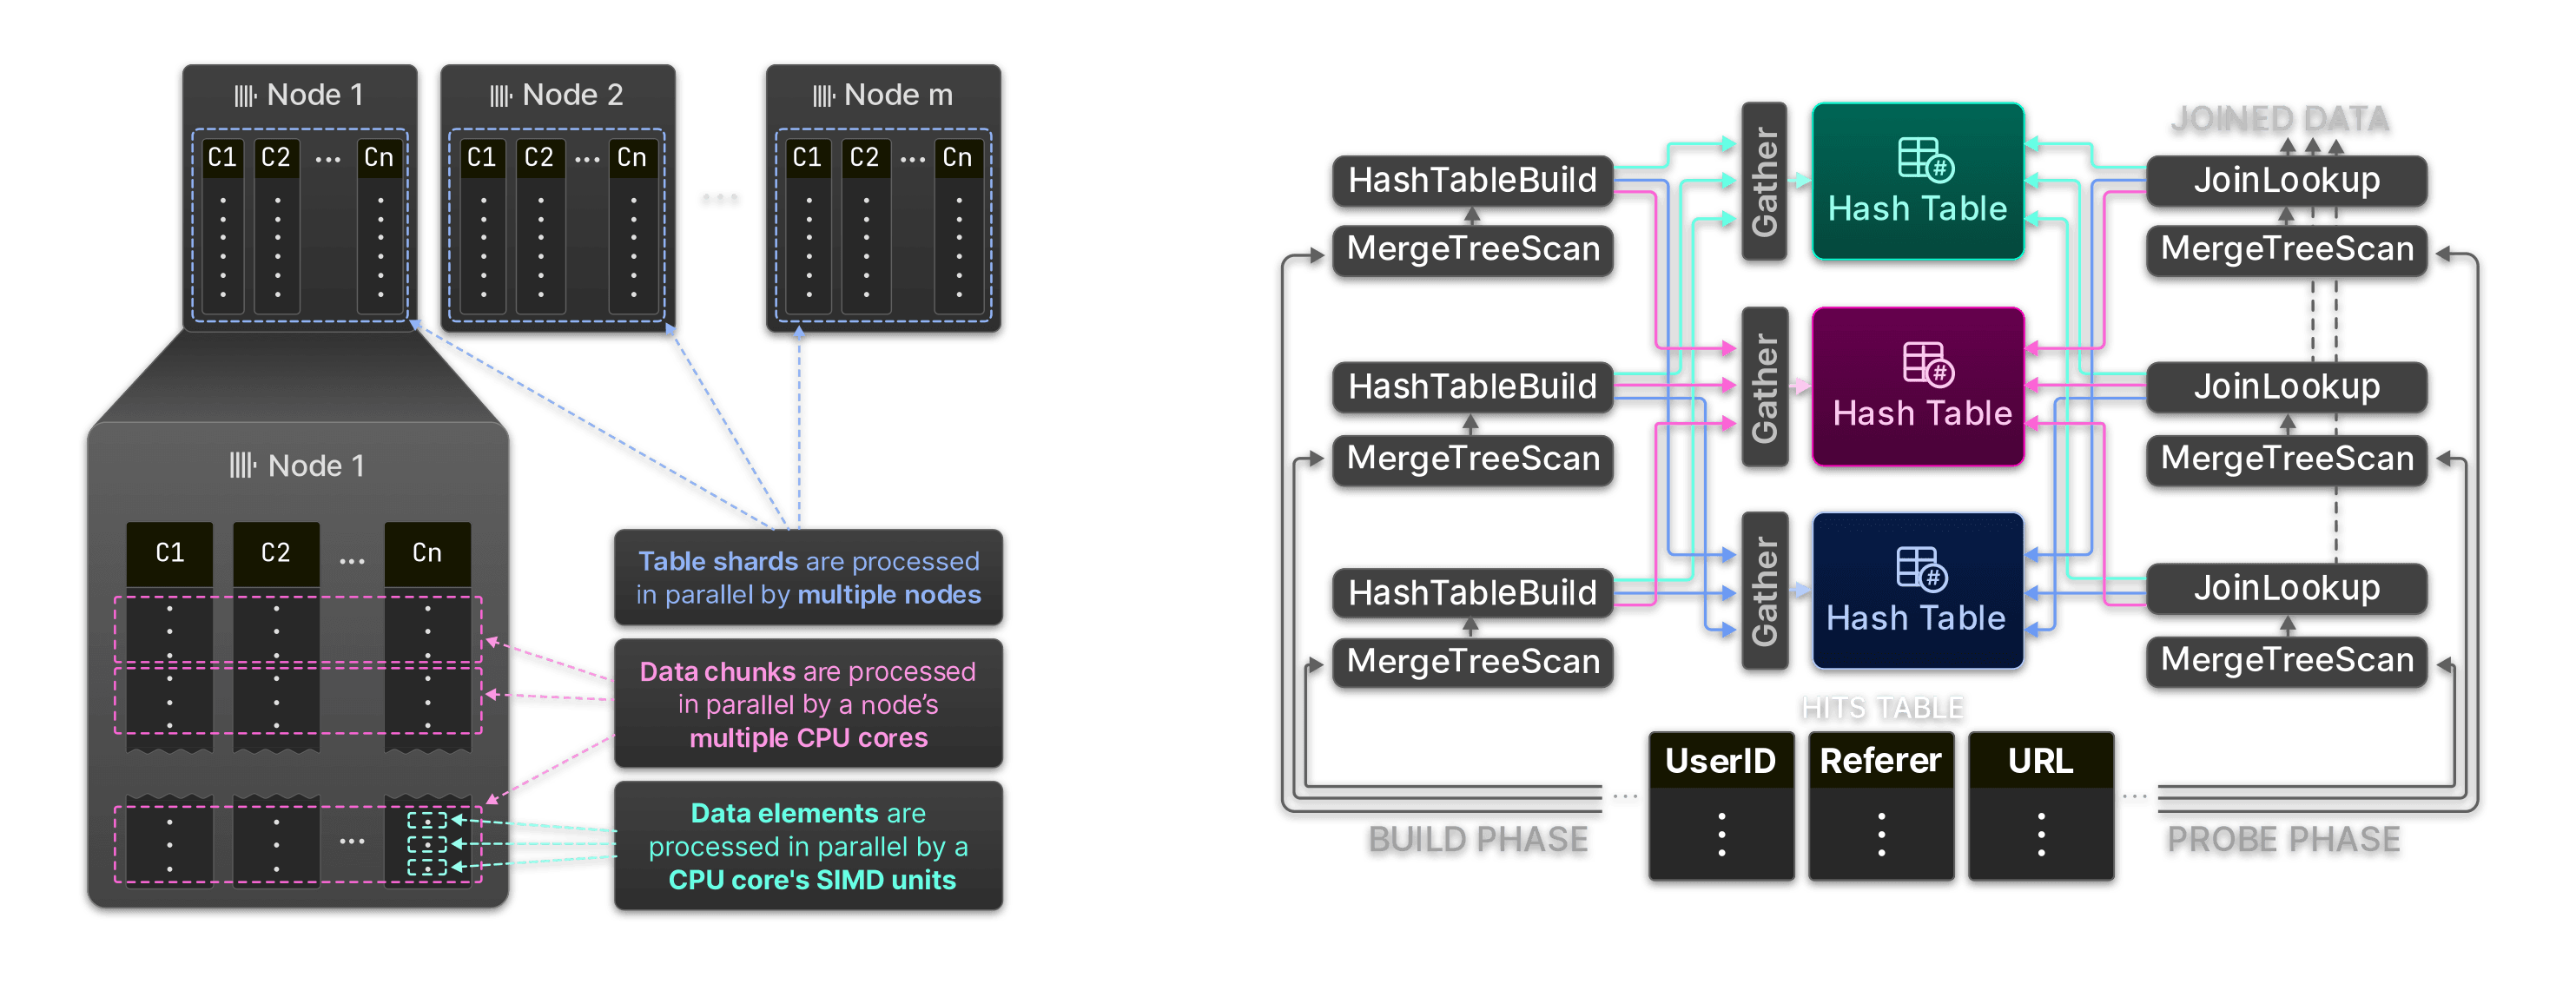The height and width of the screenshot is (984, 2576).
Task: Click the Referer column header
Action: 1881,761
